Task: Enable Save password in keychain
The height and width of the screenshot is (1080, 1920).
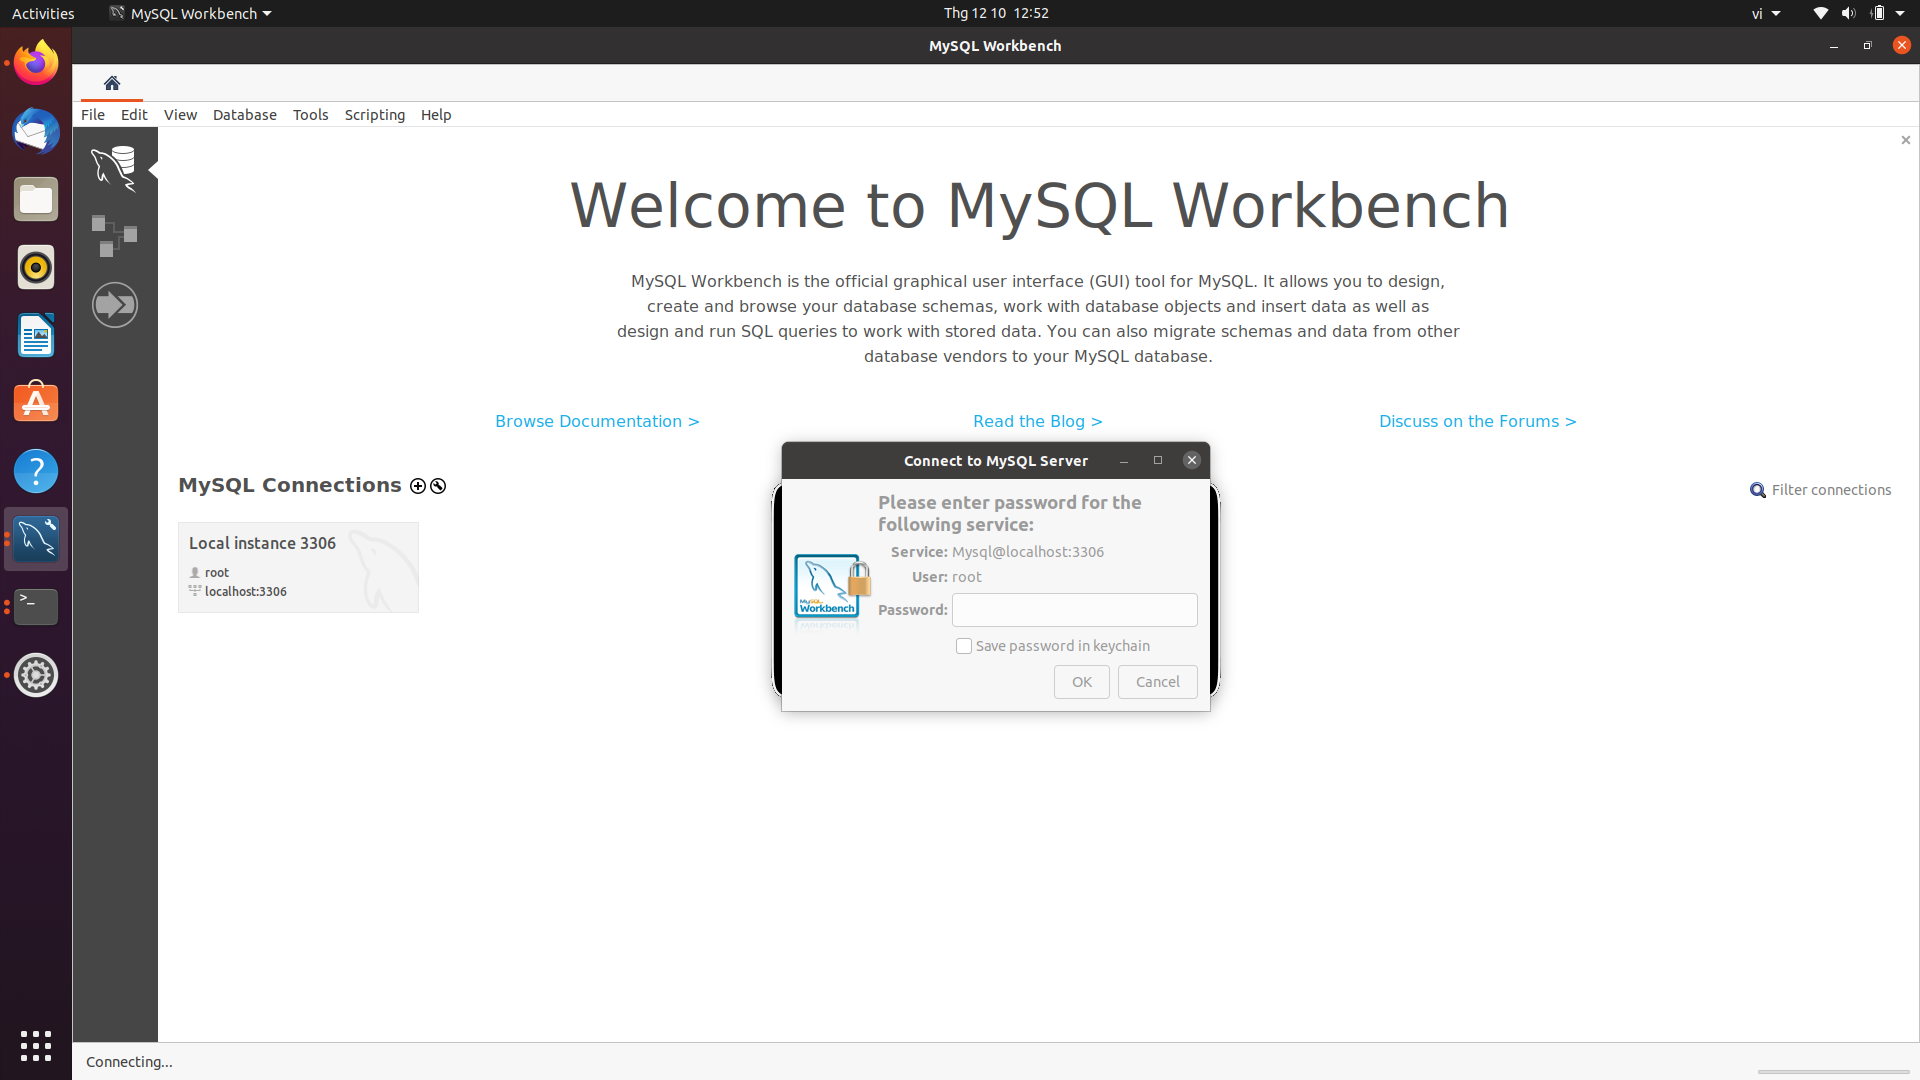Action: coord(963,646)
